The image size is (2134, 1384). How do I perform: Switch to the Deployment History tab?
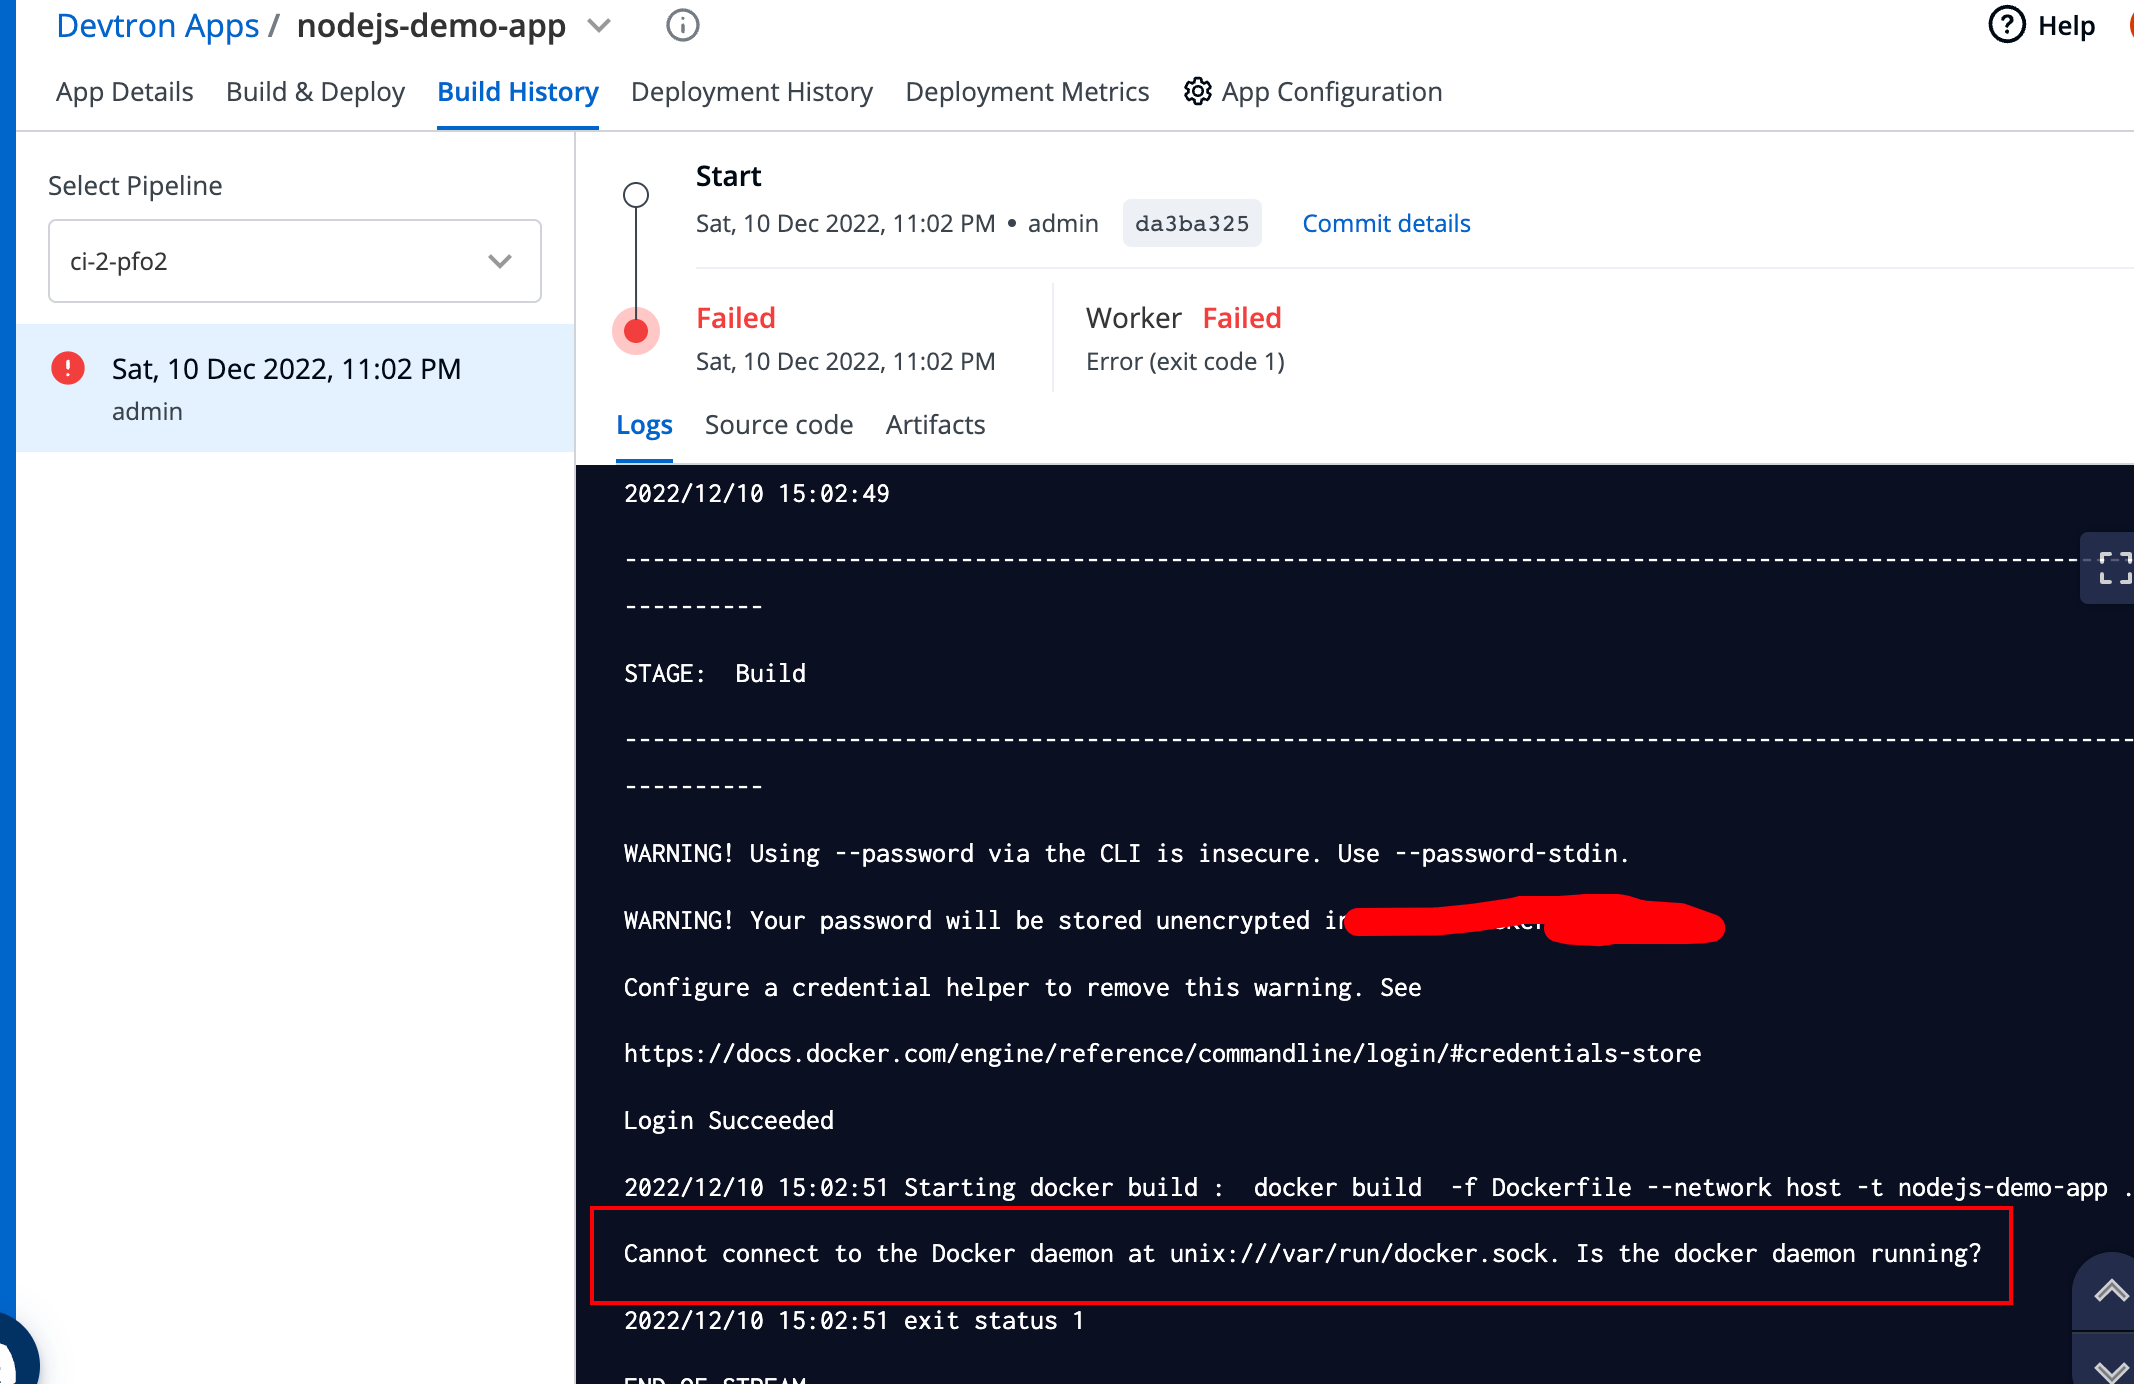751,92
